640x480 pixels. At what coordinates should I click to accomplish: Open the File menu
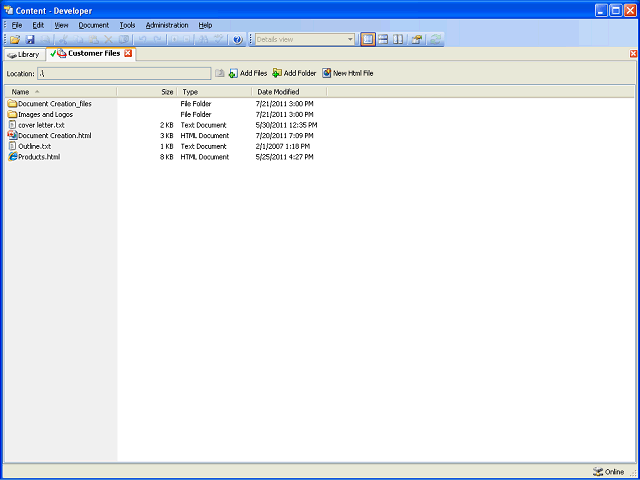pyautogui.click(x=17, y=25)
